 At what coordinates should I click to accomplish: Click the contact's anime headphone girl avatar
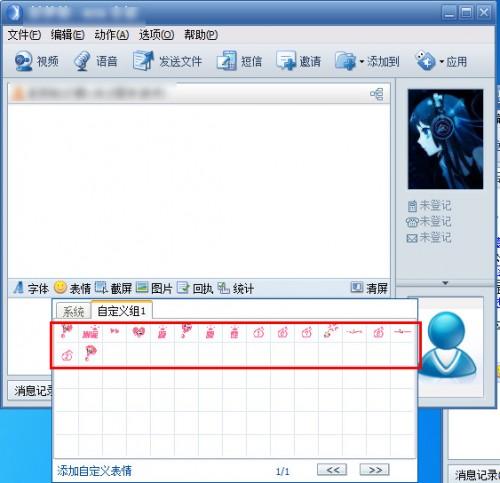(x=445, y=139)
